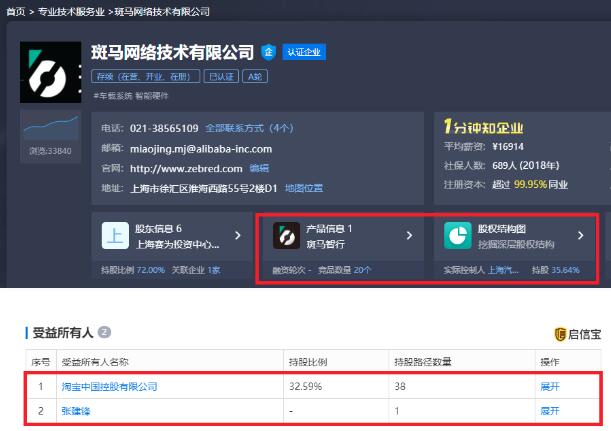Viewport: 611px width, 431px height.
Task: Expand the 张建锋 row with 展开
Action: click(550, 411)
